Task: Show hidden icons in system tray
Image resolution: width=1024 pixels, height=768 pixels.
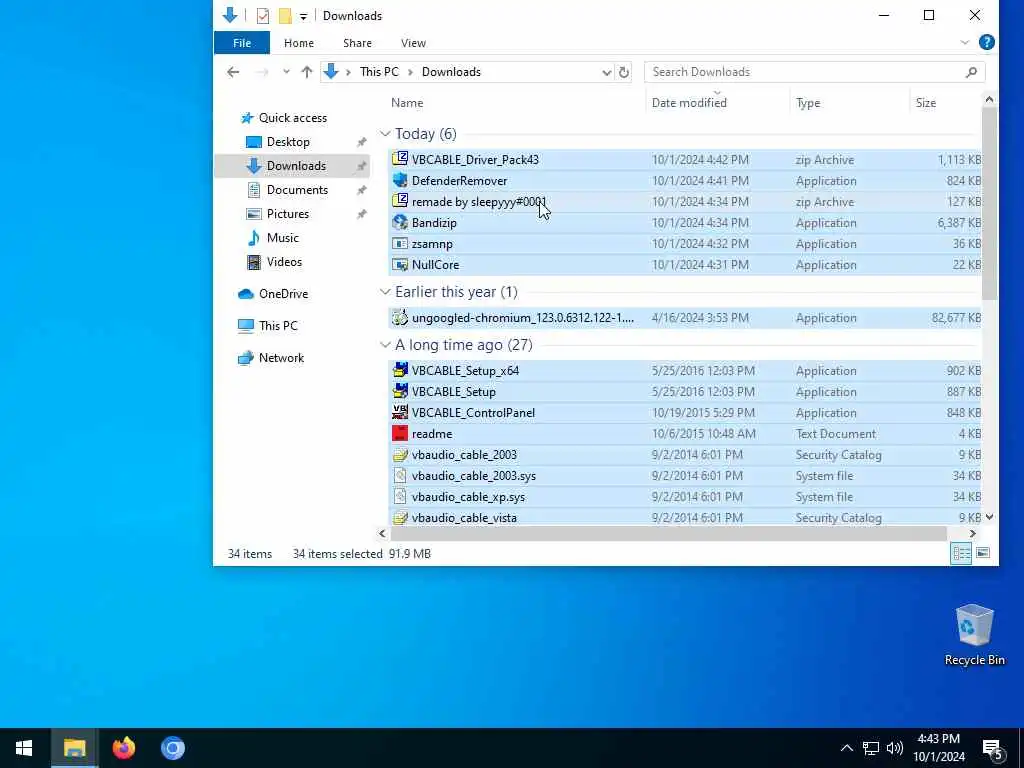Action: pyautogui.click(x=846, y=748)
